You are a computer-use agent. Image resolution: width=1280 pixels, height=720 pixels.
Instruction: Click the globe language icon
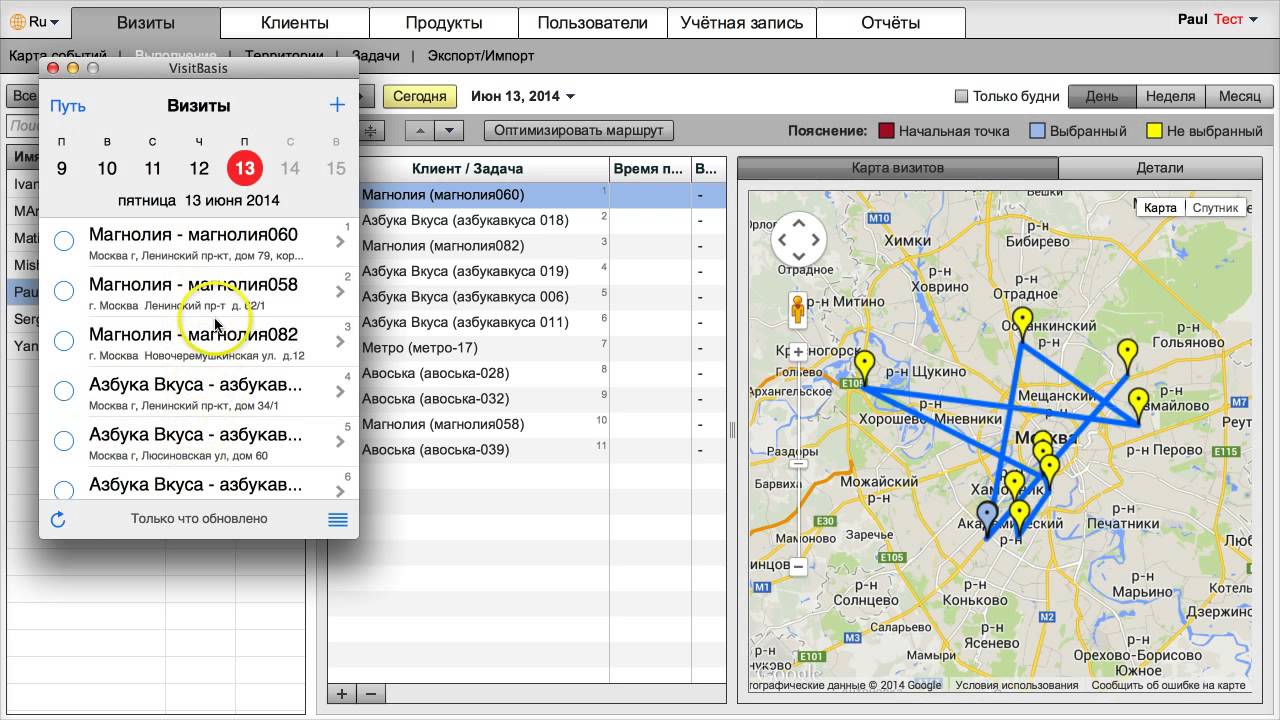(18, 21)
